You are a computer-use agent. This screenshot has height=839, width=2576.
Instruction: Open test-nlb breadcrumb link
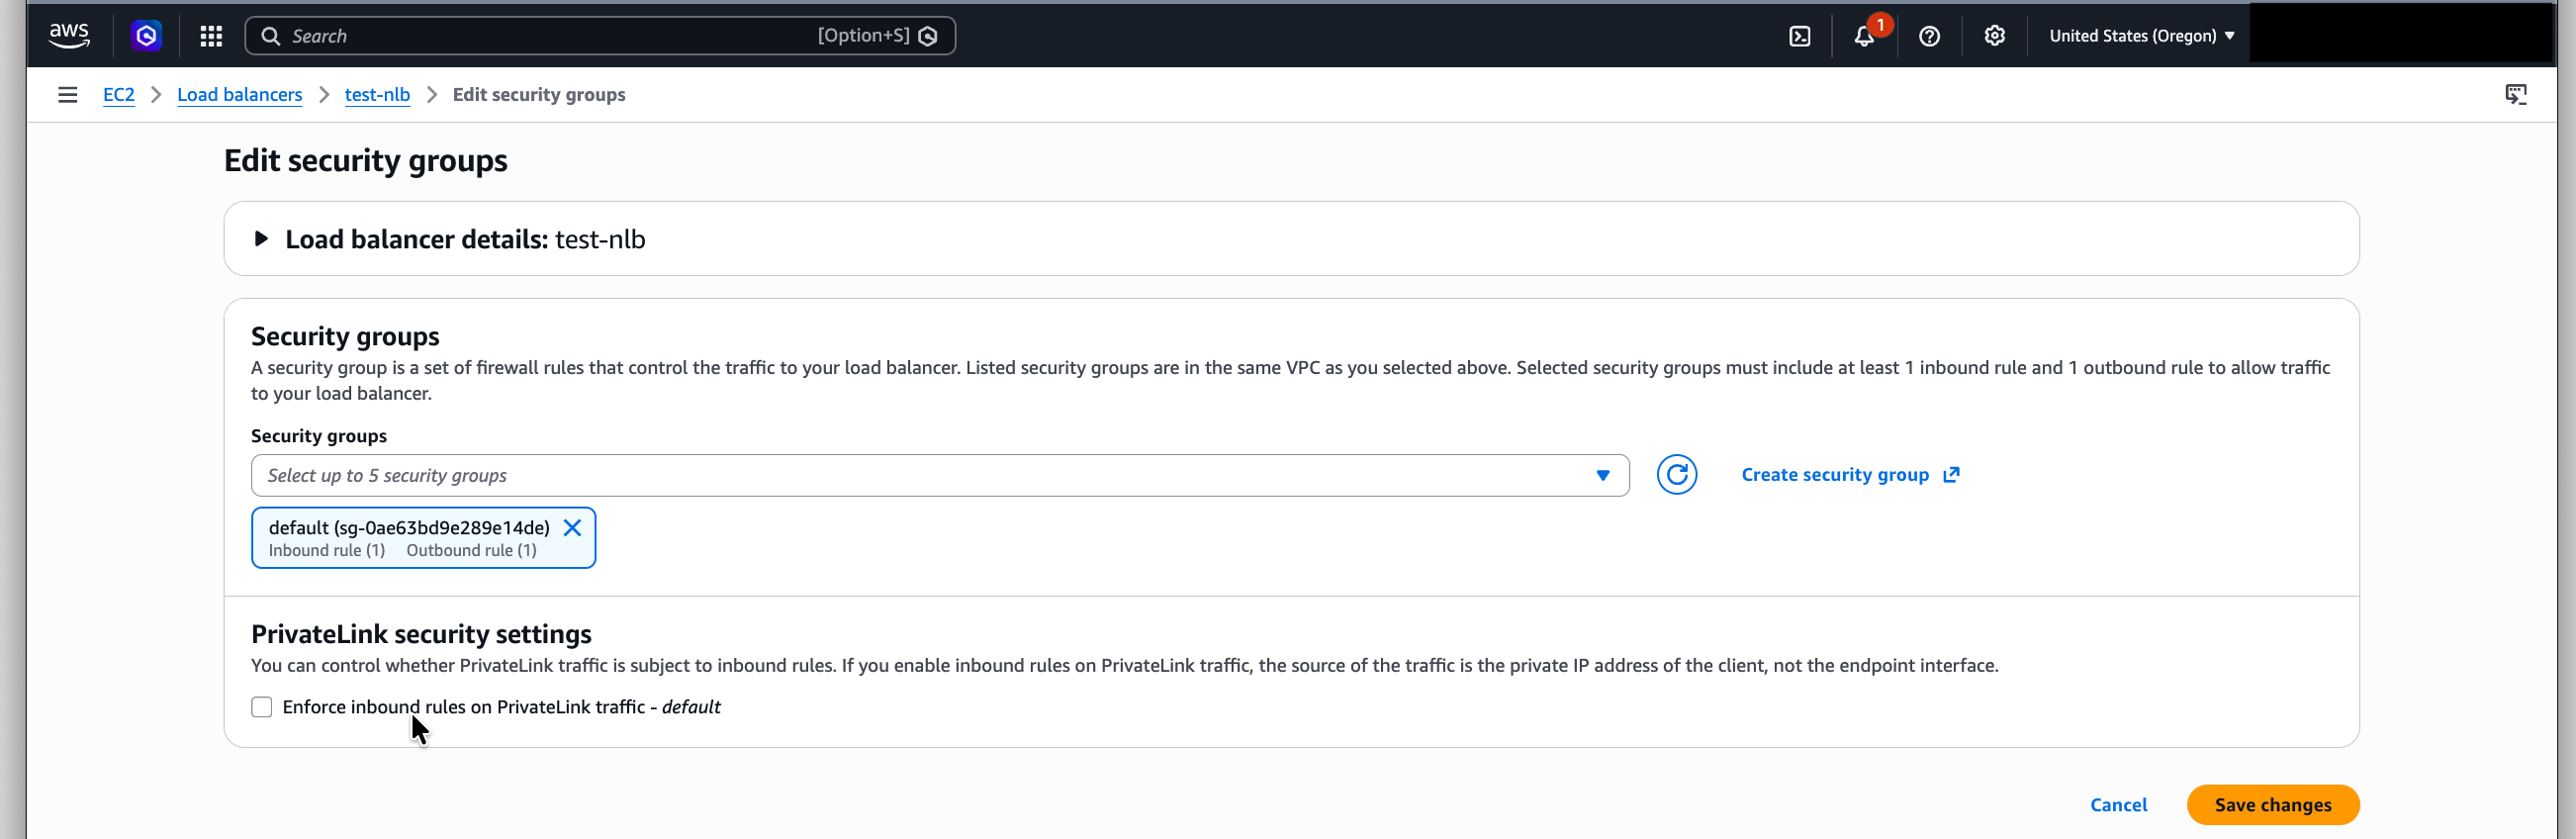(377, 95)
